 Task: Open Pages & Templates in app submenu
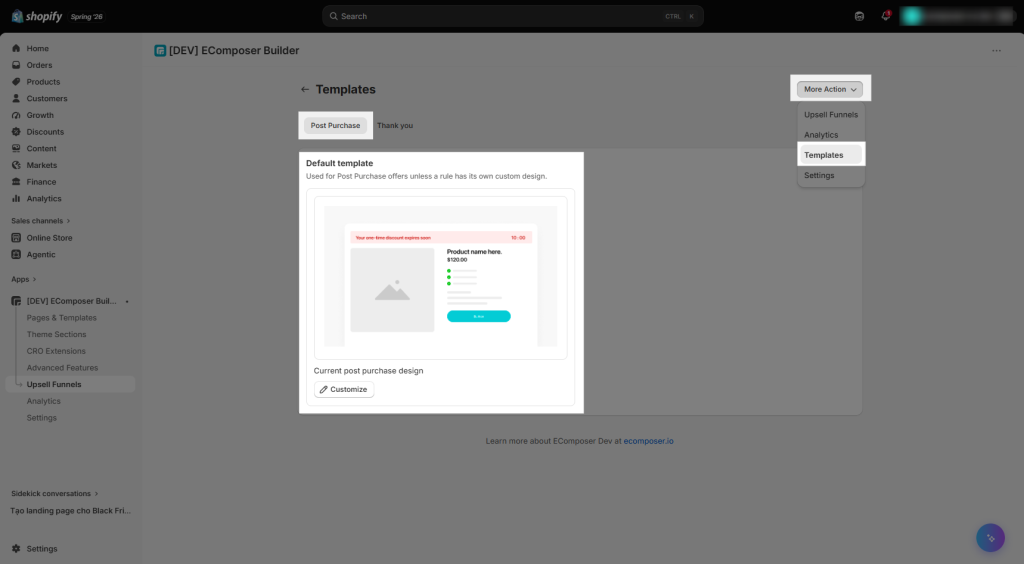click(x=61, y=318)
